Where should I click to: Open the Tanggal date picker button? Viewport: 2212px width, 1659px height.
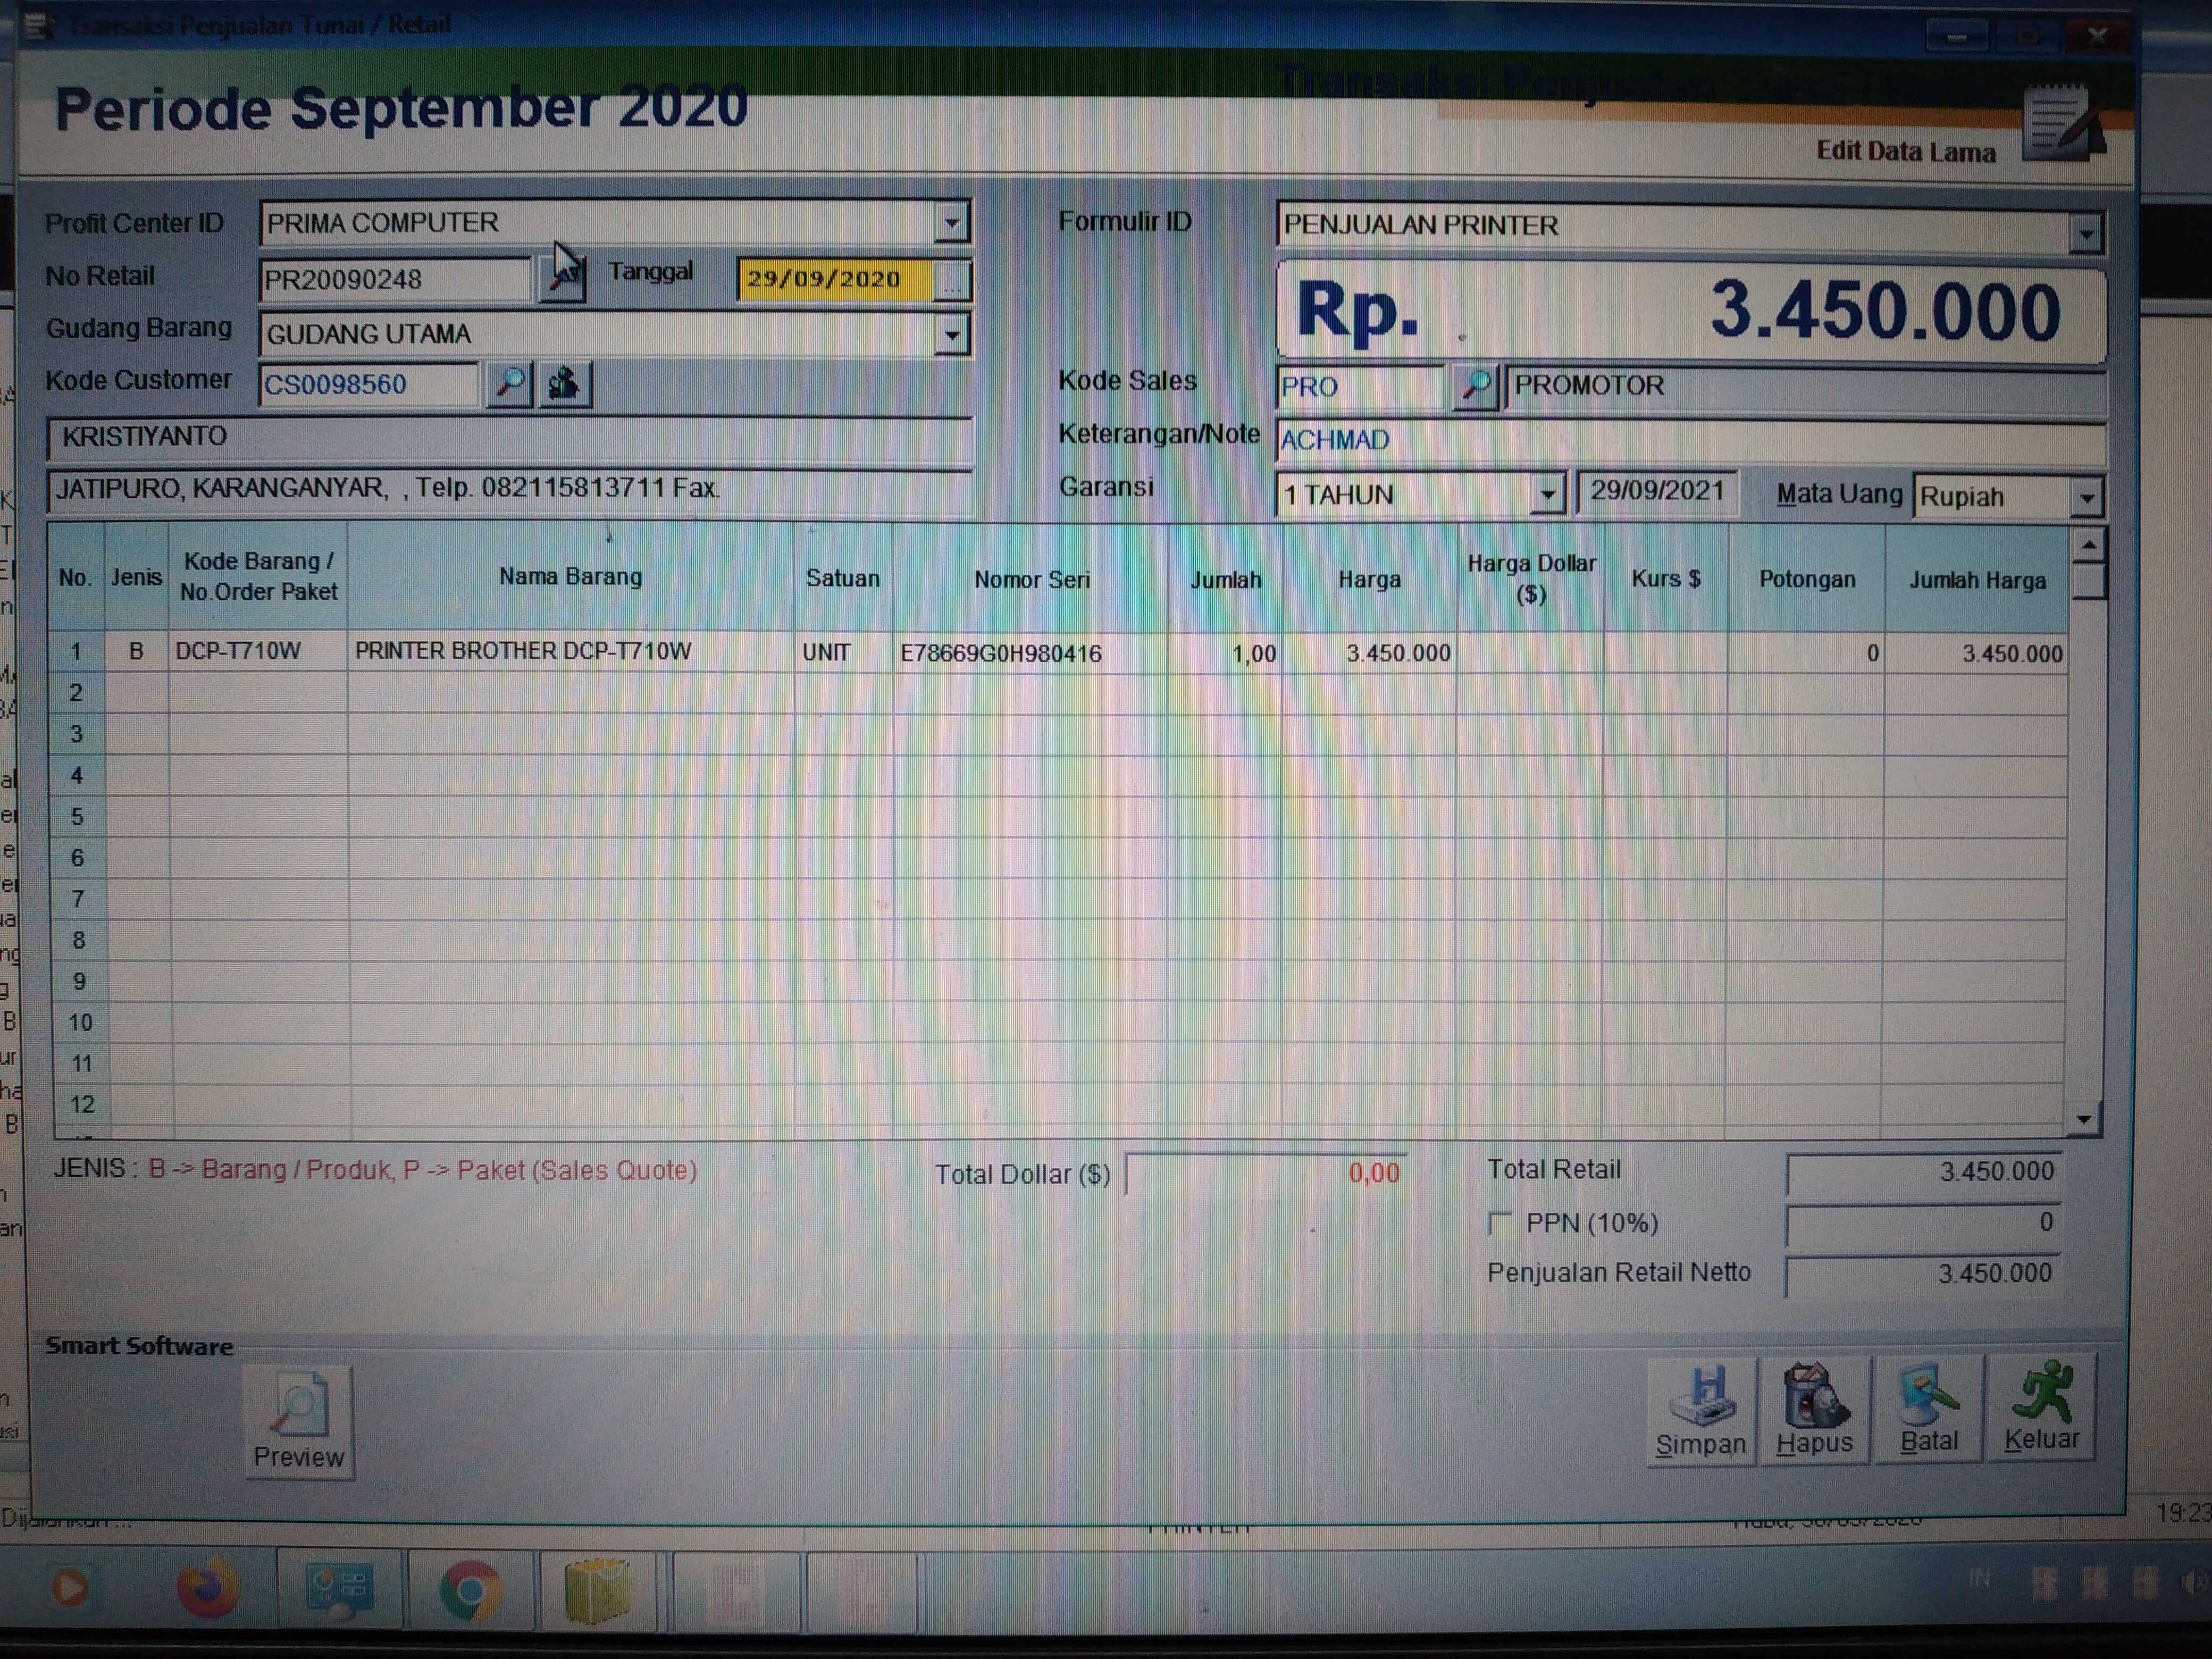[952, 281]
